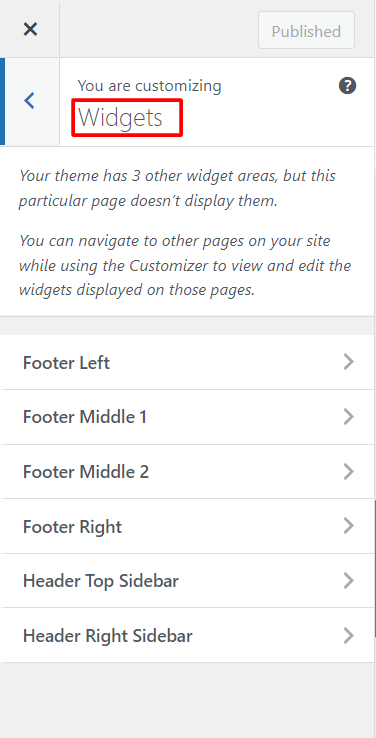Click the Widgets section title
This screenshot has height=738, width=376.
[120, 118]
